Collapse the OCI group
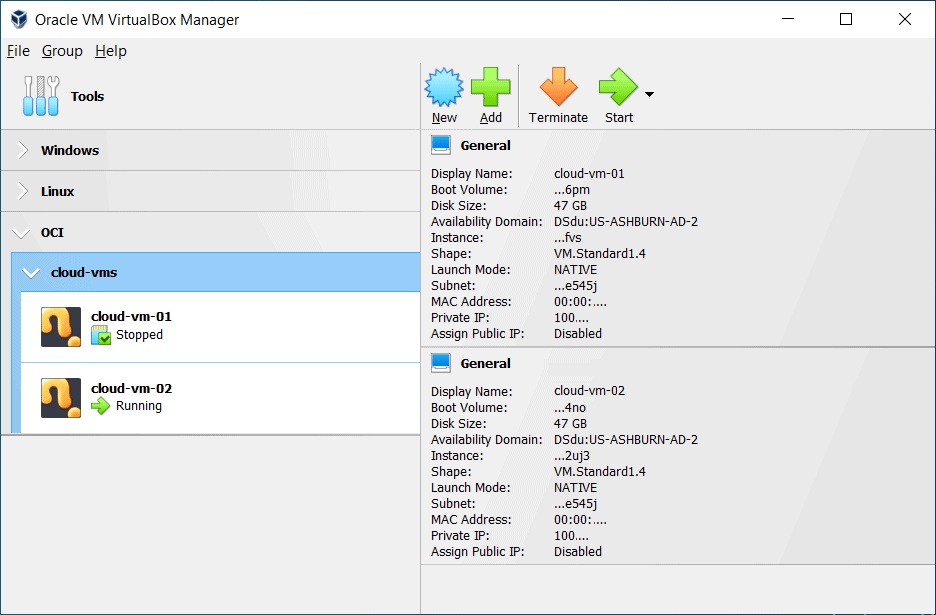 click(x=22, y=233)
